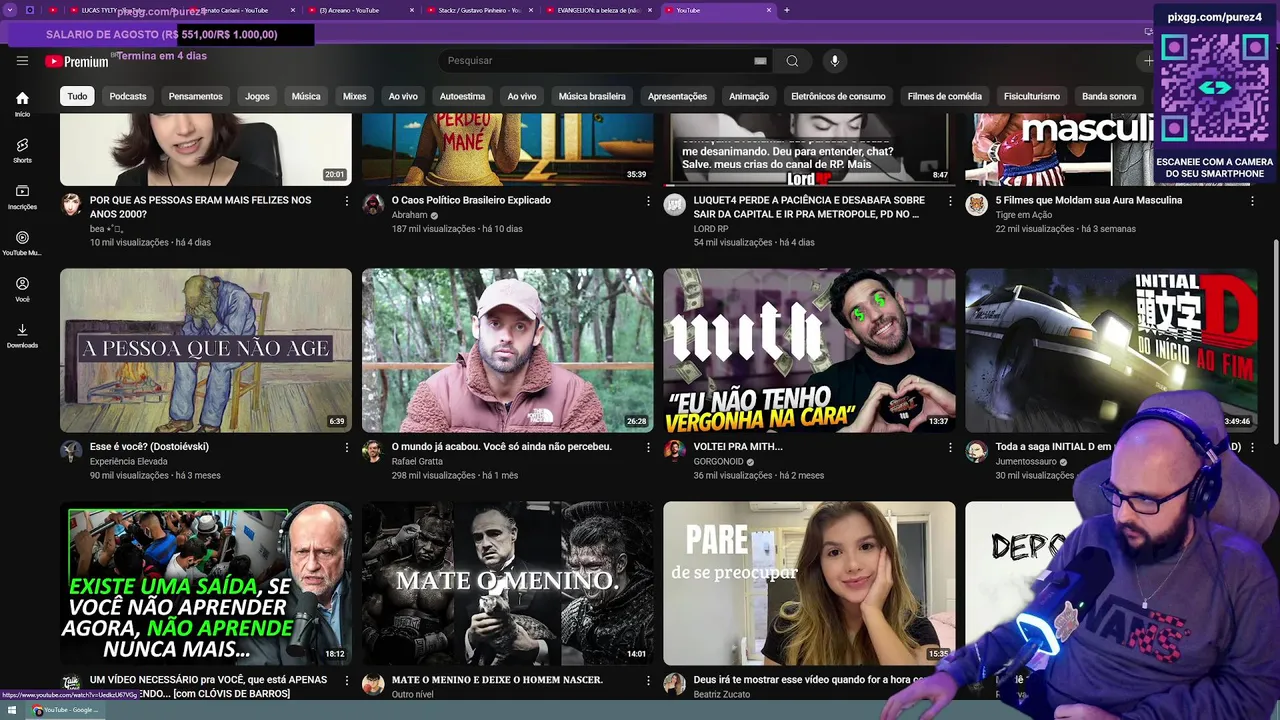1280x720 pixels.
Task: Visit the Jumentossauro channel link
Action: (x=1026, y=462)
